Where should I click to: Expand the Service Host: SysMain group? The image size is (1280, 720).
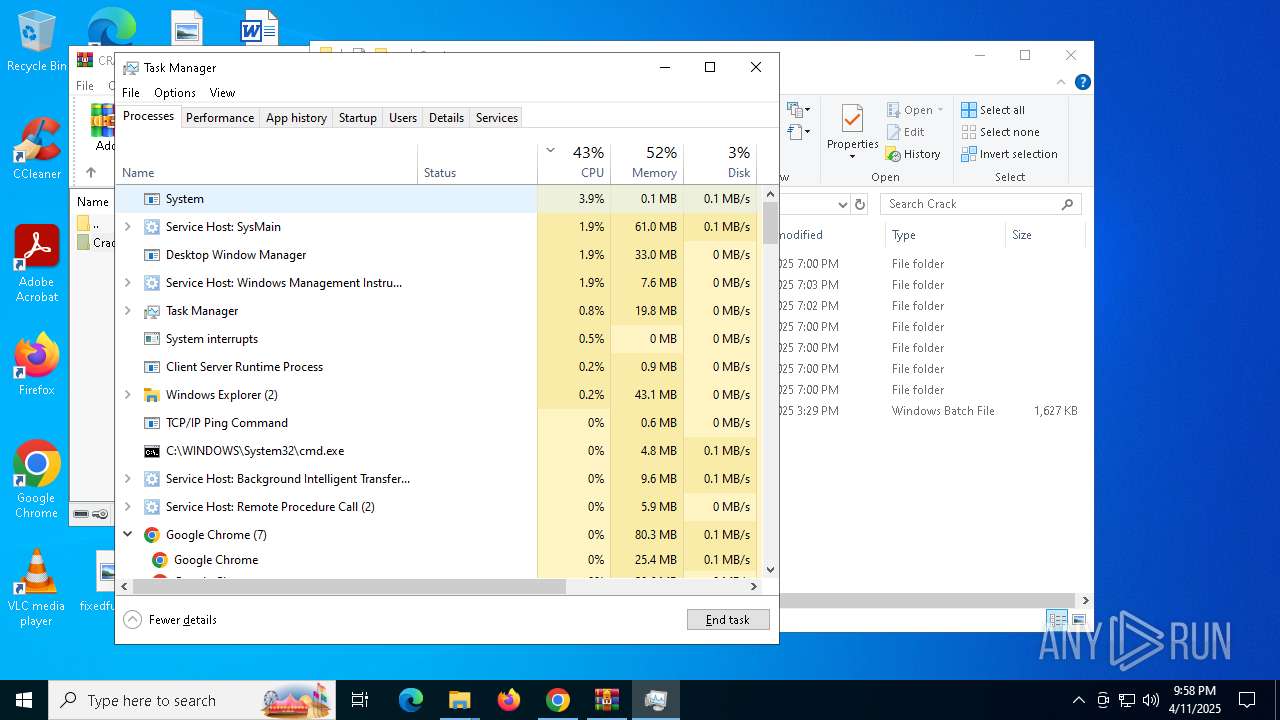tap(127, 227)
